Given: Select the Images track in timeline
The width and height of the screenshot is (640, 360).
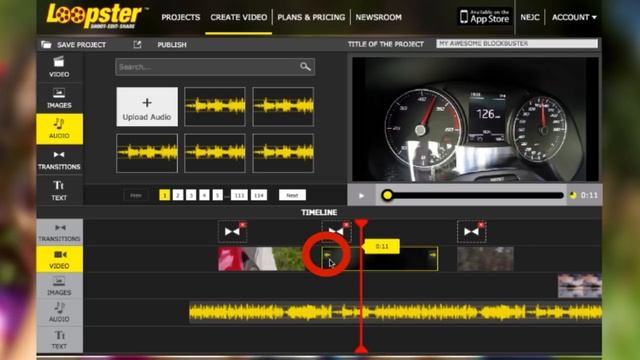Looking at the screenshot, I should tap(60, 286).
